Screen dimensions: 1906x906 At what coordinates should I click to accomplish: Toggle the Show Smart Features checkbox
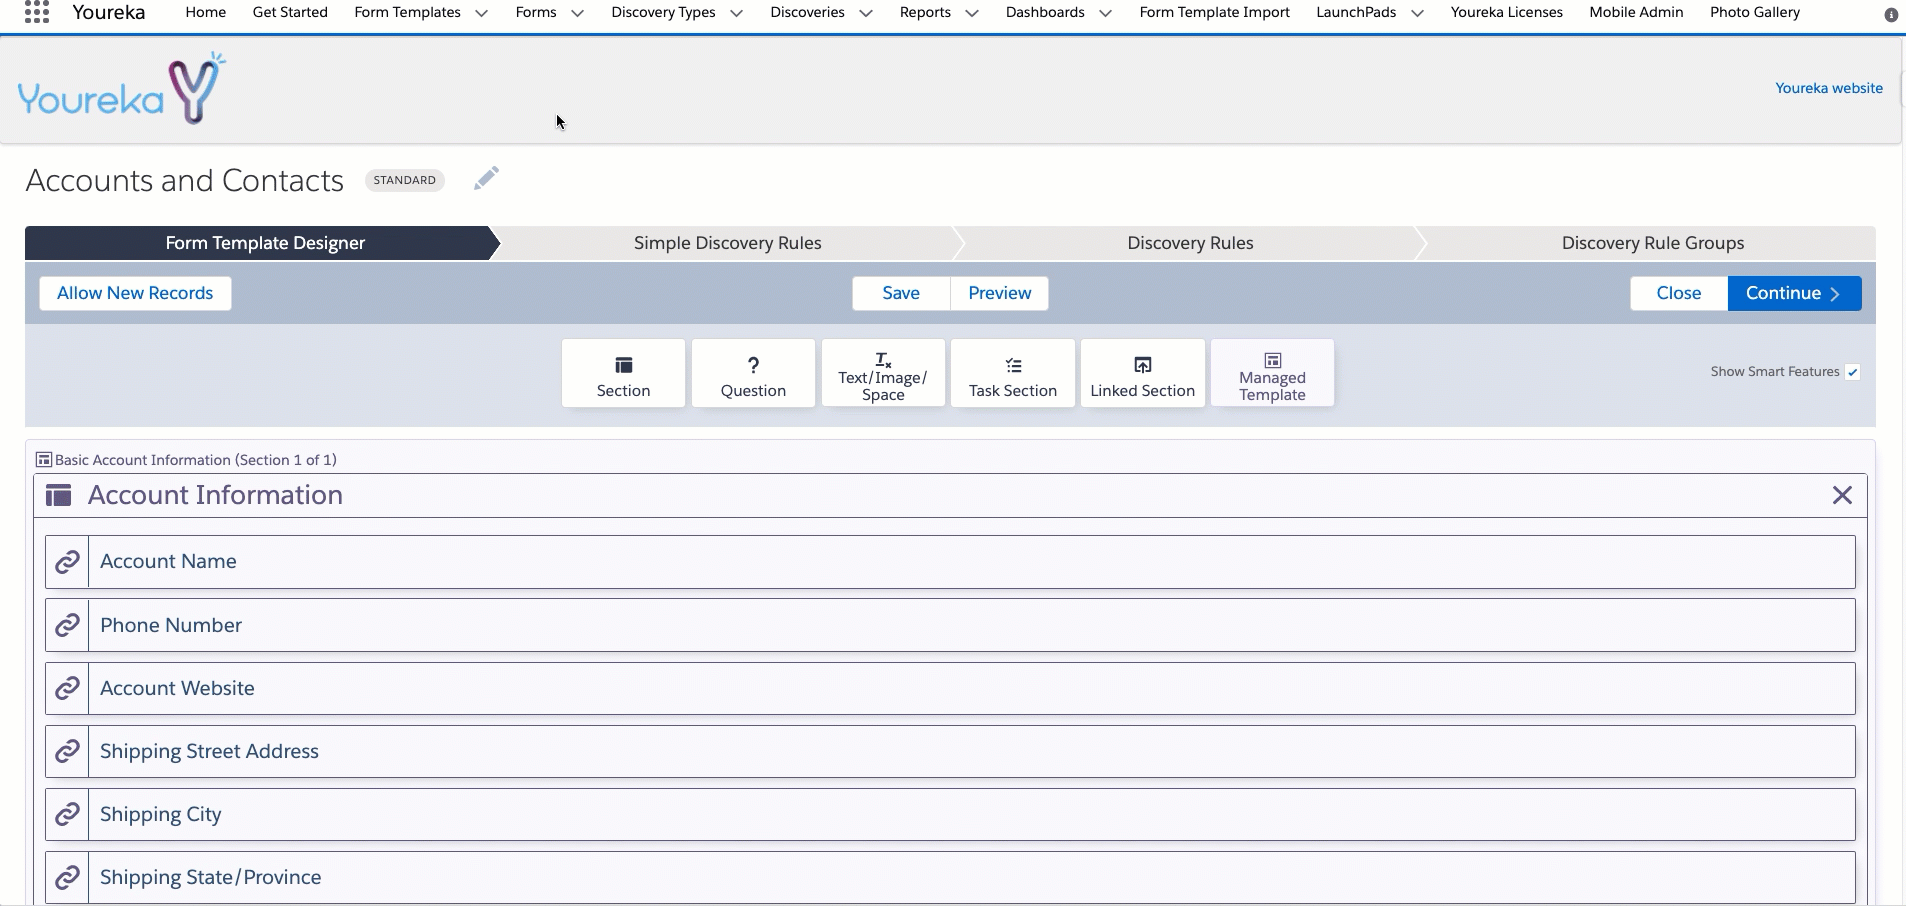[x=1853, y=372]
